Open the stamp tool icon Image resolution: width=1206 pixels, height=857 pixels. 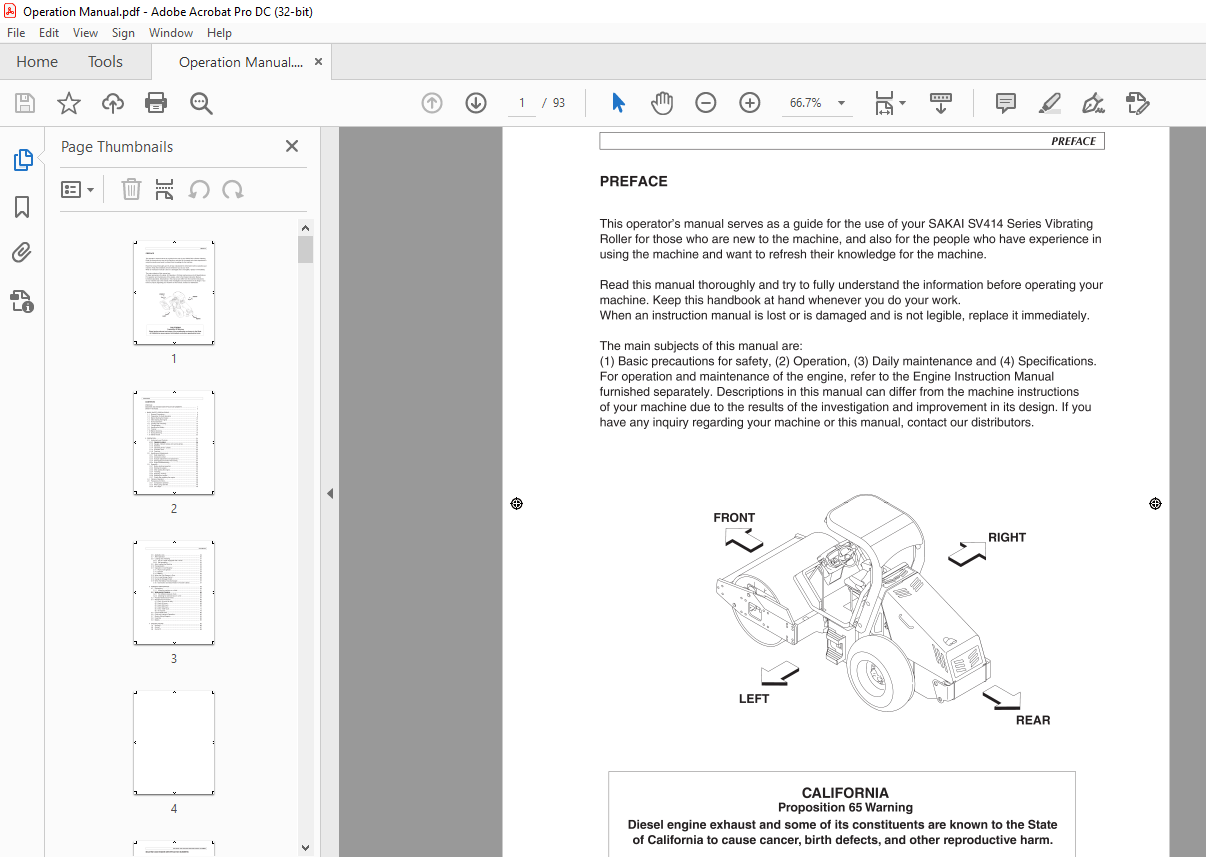[1137, 103]
